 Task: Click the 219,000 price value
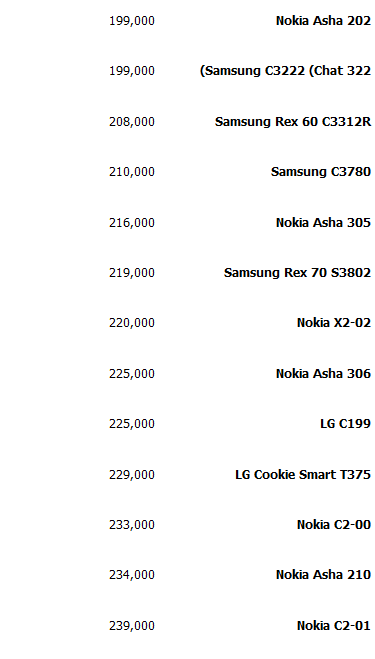coord(132,273)
